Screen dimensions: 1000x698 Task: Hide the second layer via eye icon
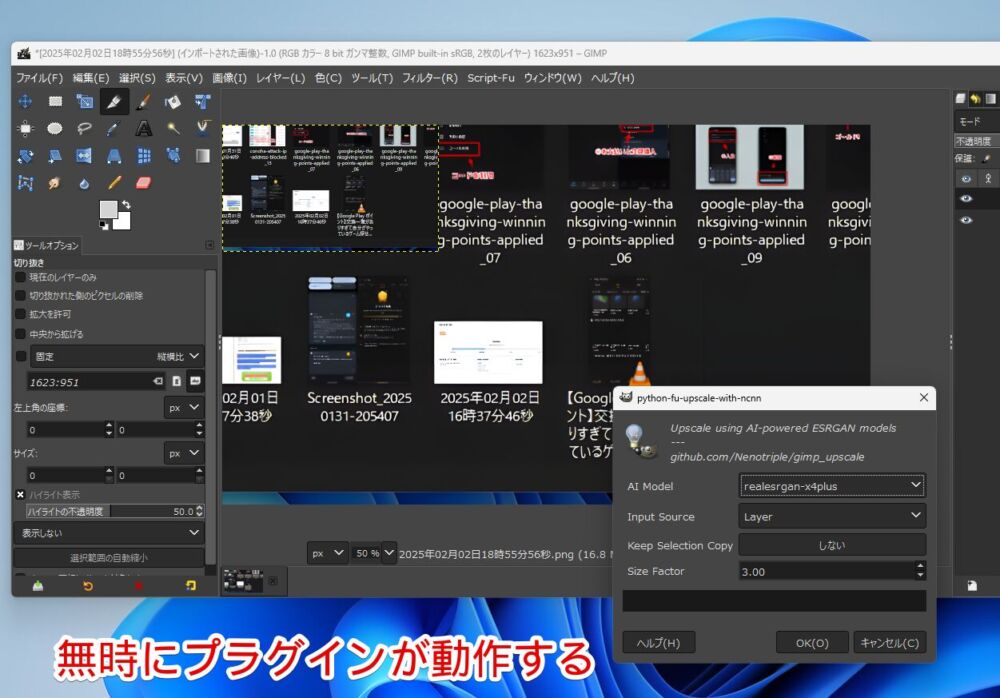click(966, 220)
